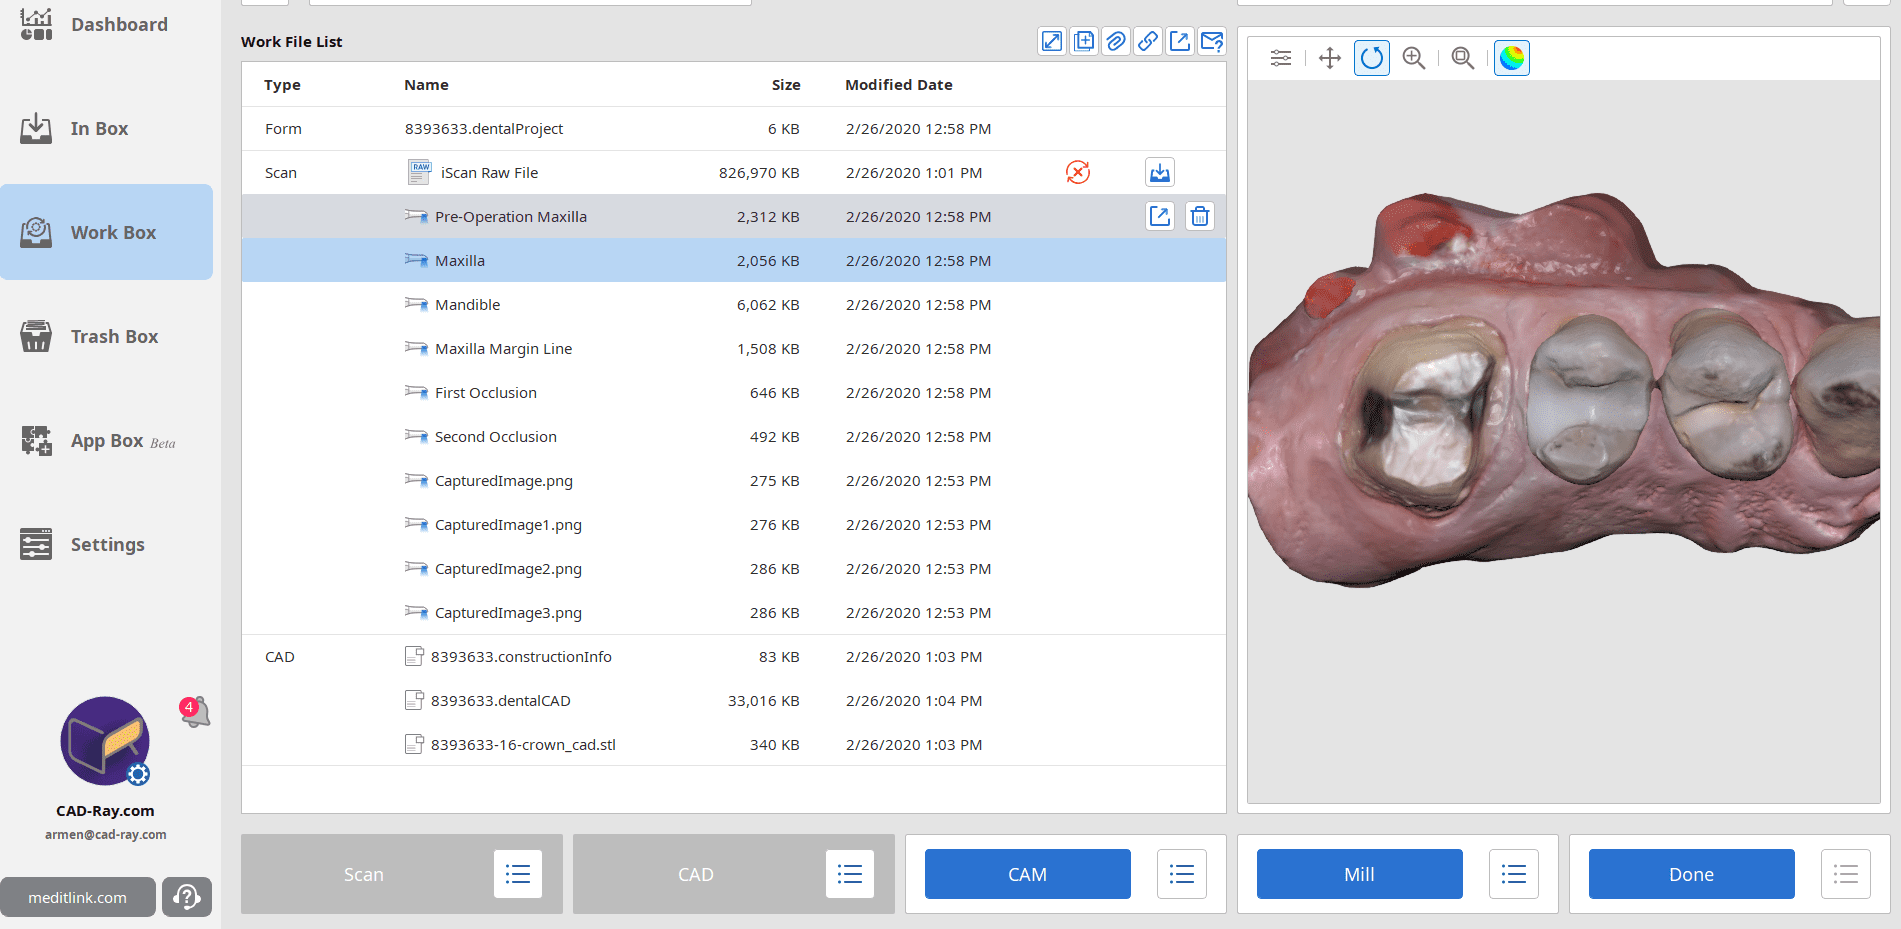Click the envelope question mark icon
The width and height of the screenshot is (1901, 929).
tap(1212, 41)
